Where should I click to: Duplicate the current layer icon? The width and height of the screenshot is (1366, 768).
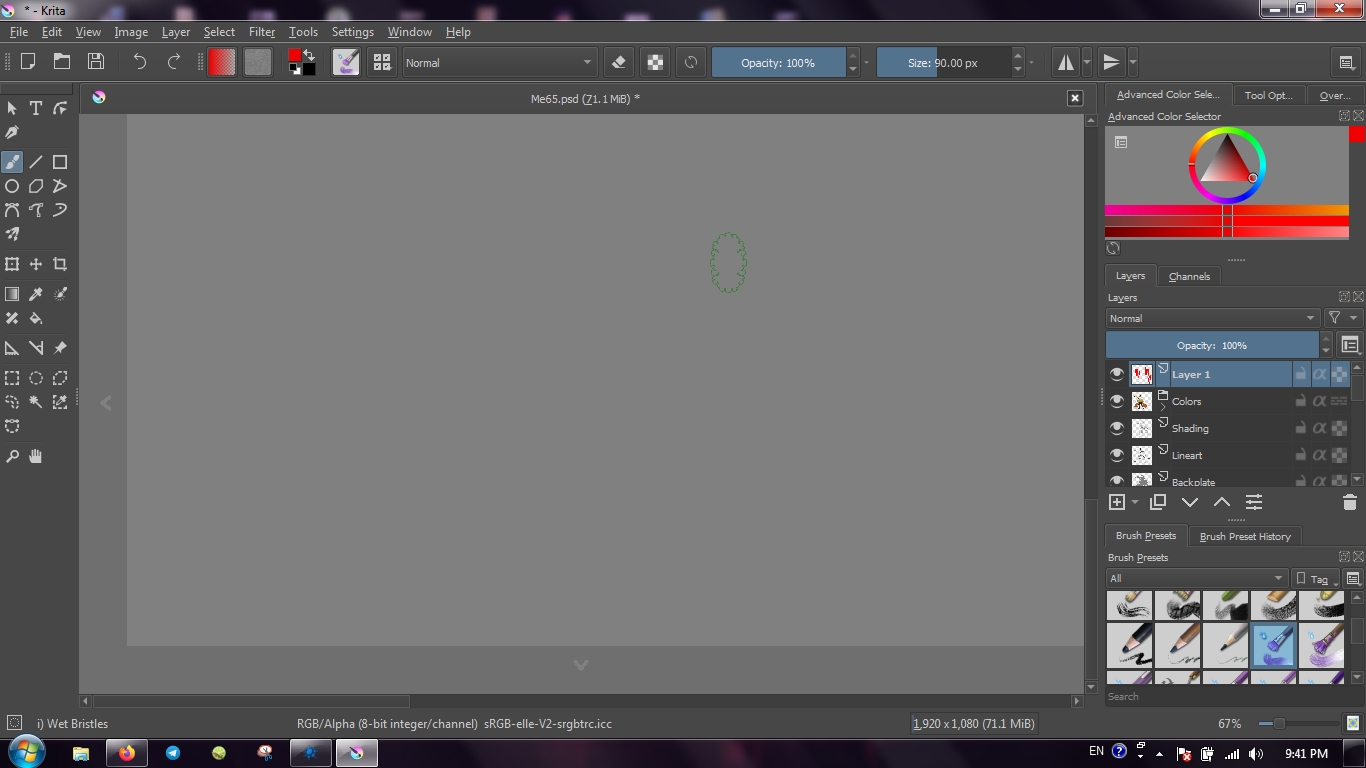click(1158, 502)
